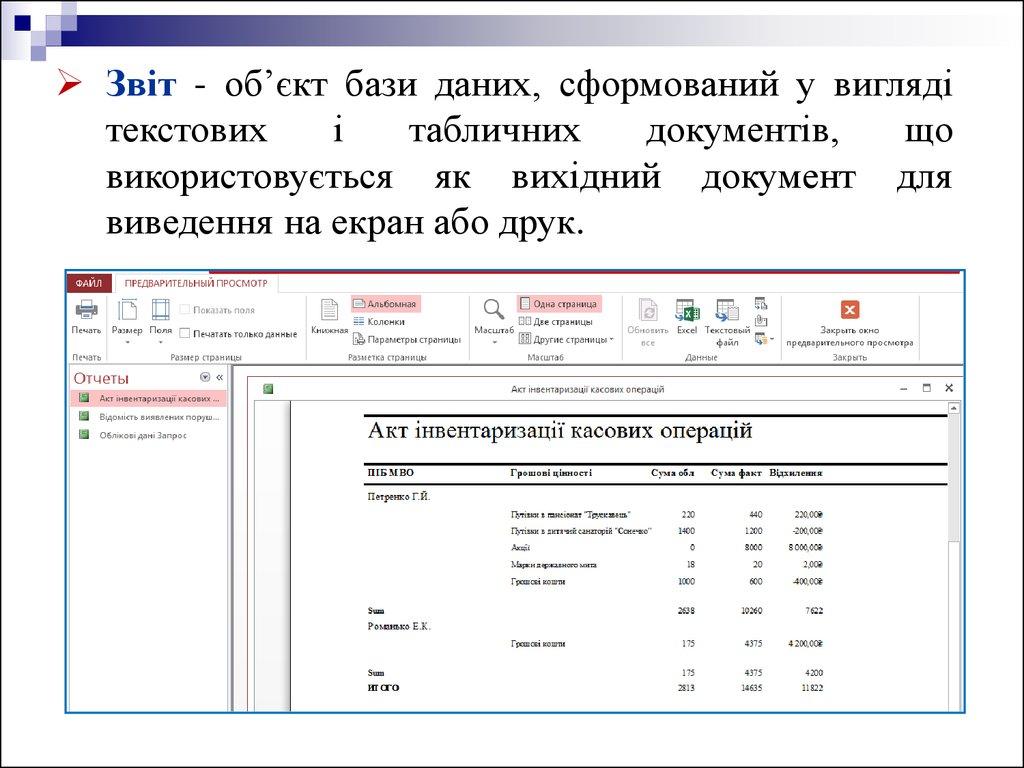Open Параметры страницы page setup
Image resolution: width=1024 pixels, height=768 pixels.
pos(406,339)
